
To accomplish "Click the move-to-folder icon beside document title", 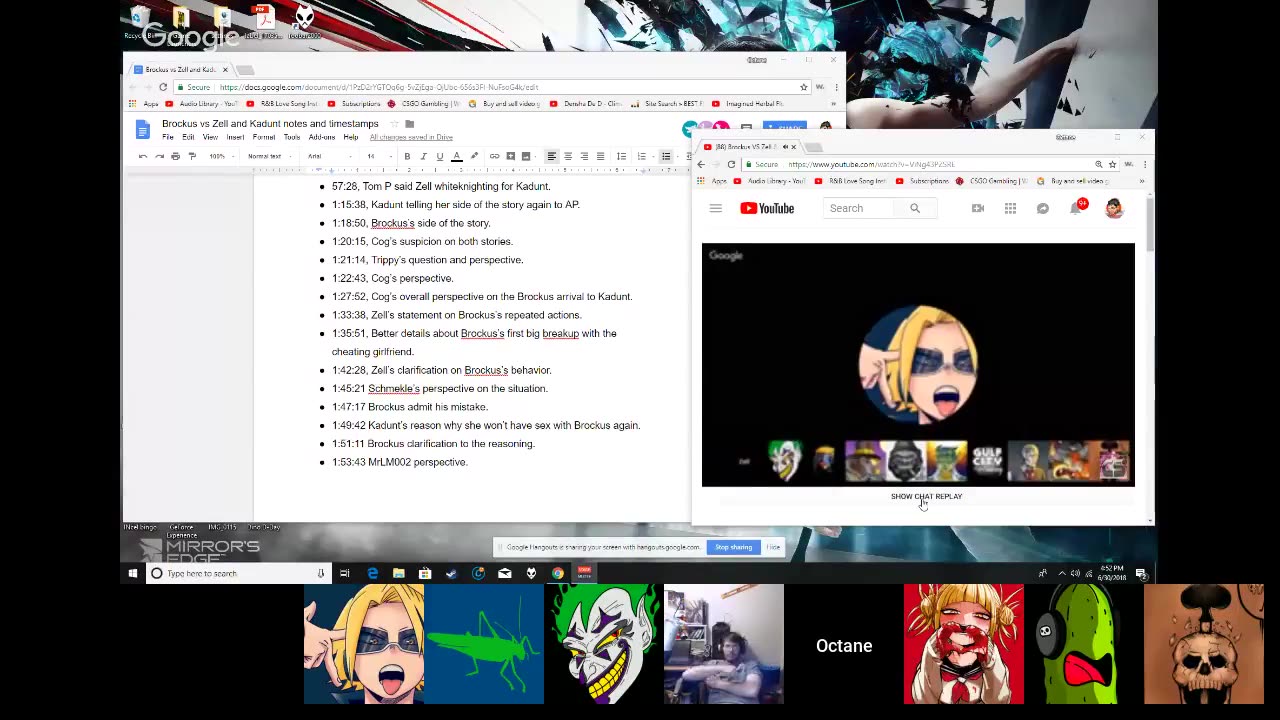I will click(409, 124).
